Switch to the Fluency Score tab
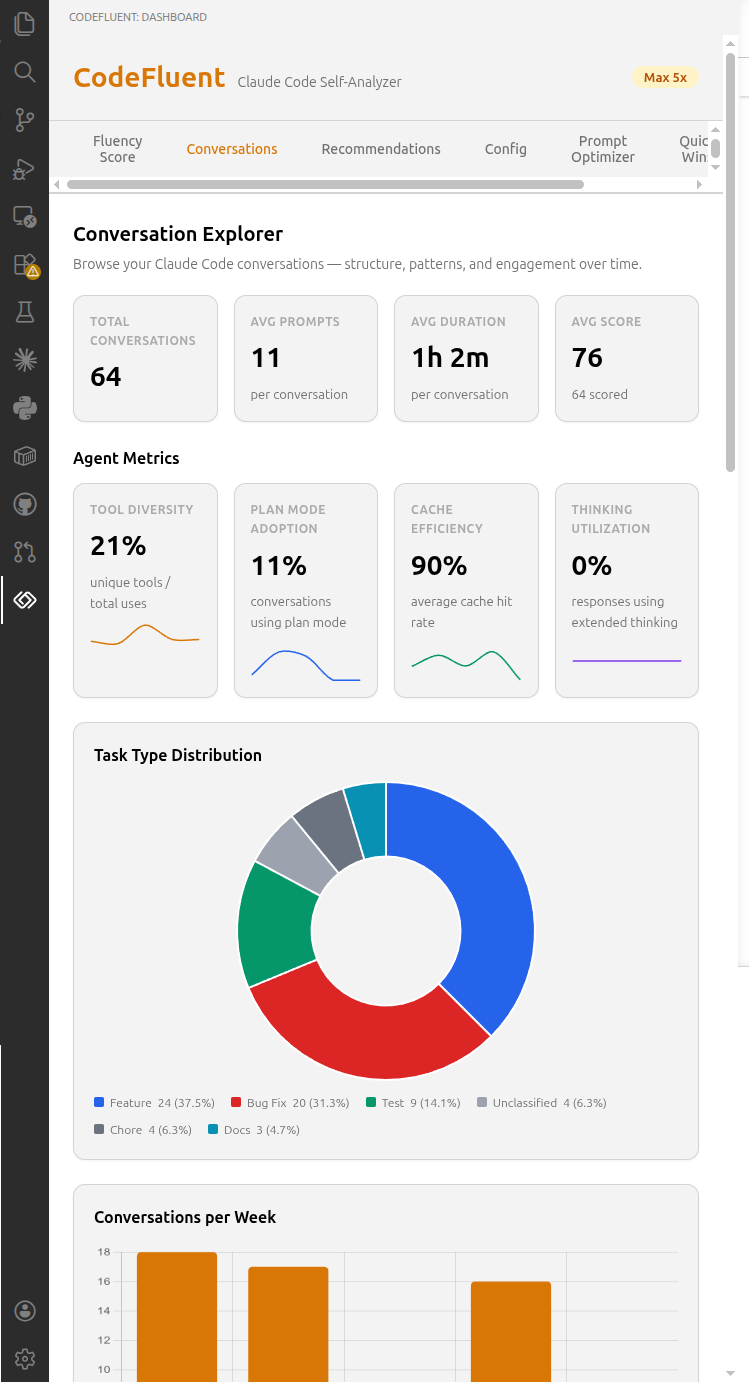 coord(118,149)
